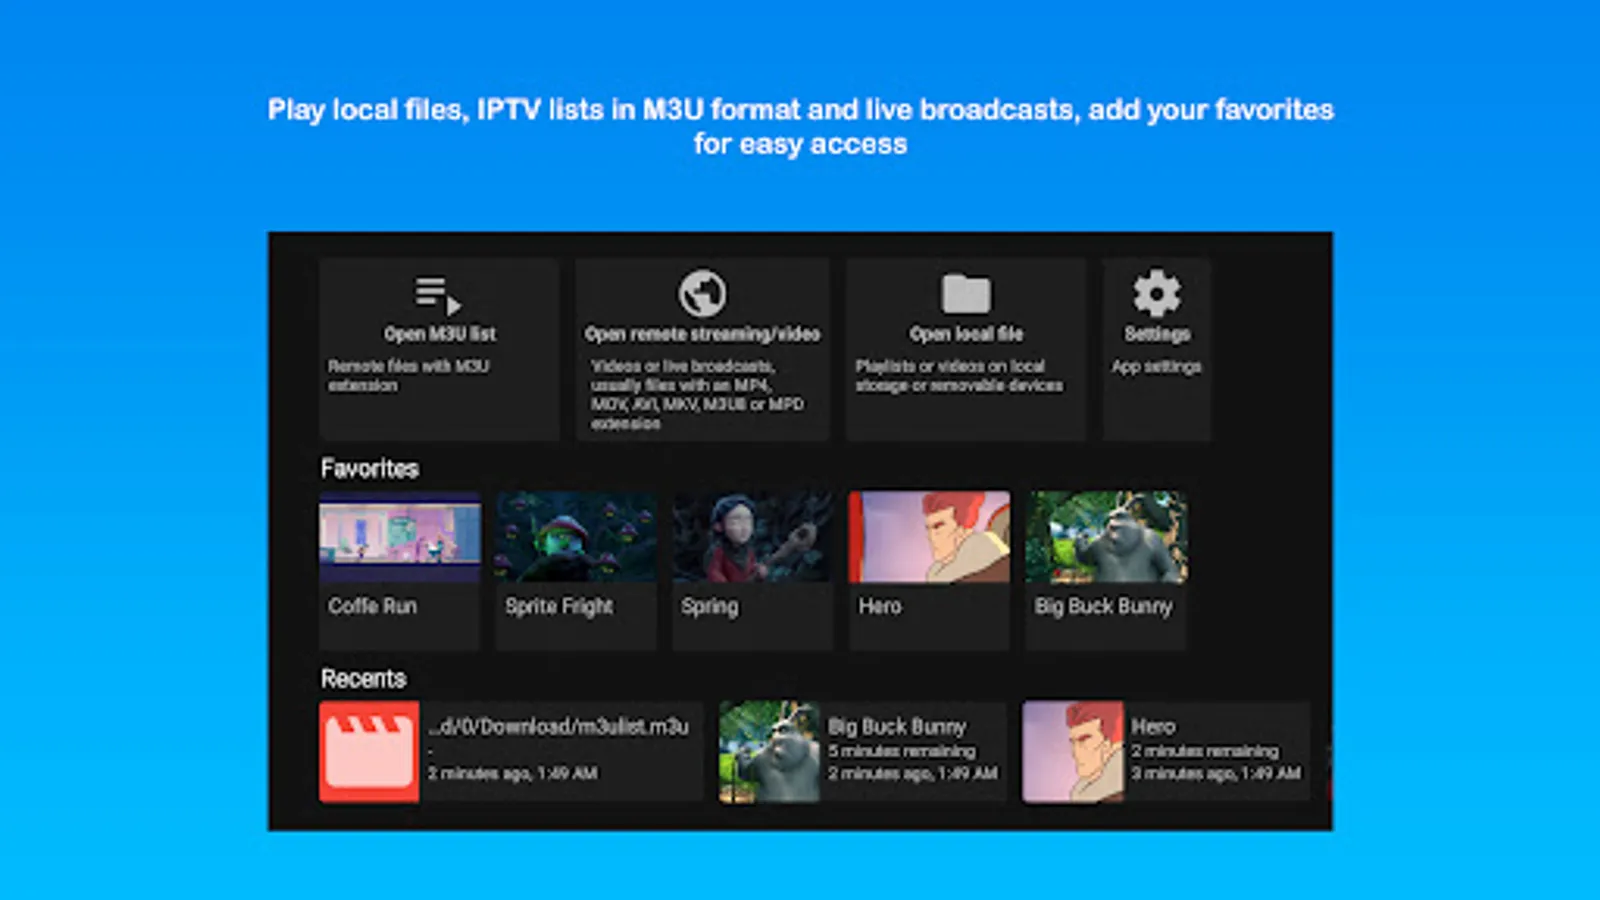This screenshot has height=900, width=1600.
Task: Click the m3ulist.m3u file path in Recents
Action: tap(558, 727)
